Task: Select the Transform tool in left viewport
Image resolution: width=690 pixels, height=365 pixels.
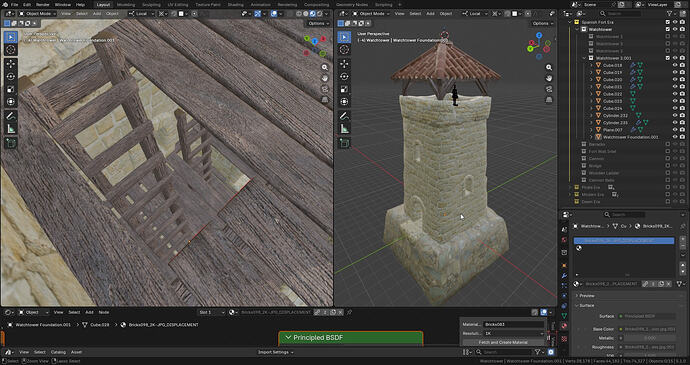Action: pos(11,102)
